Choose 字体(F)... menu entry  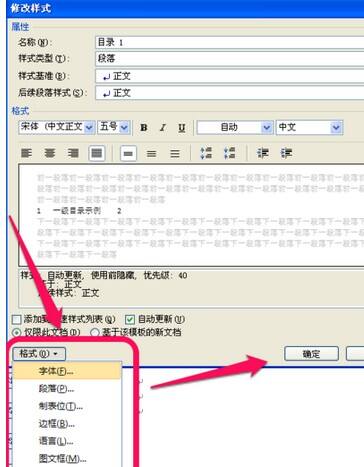(67, 371)
